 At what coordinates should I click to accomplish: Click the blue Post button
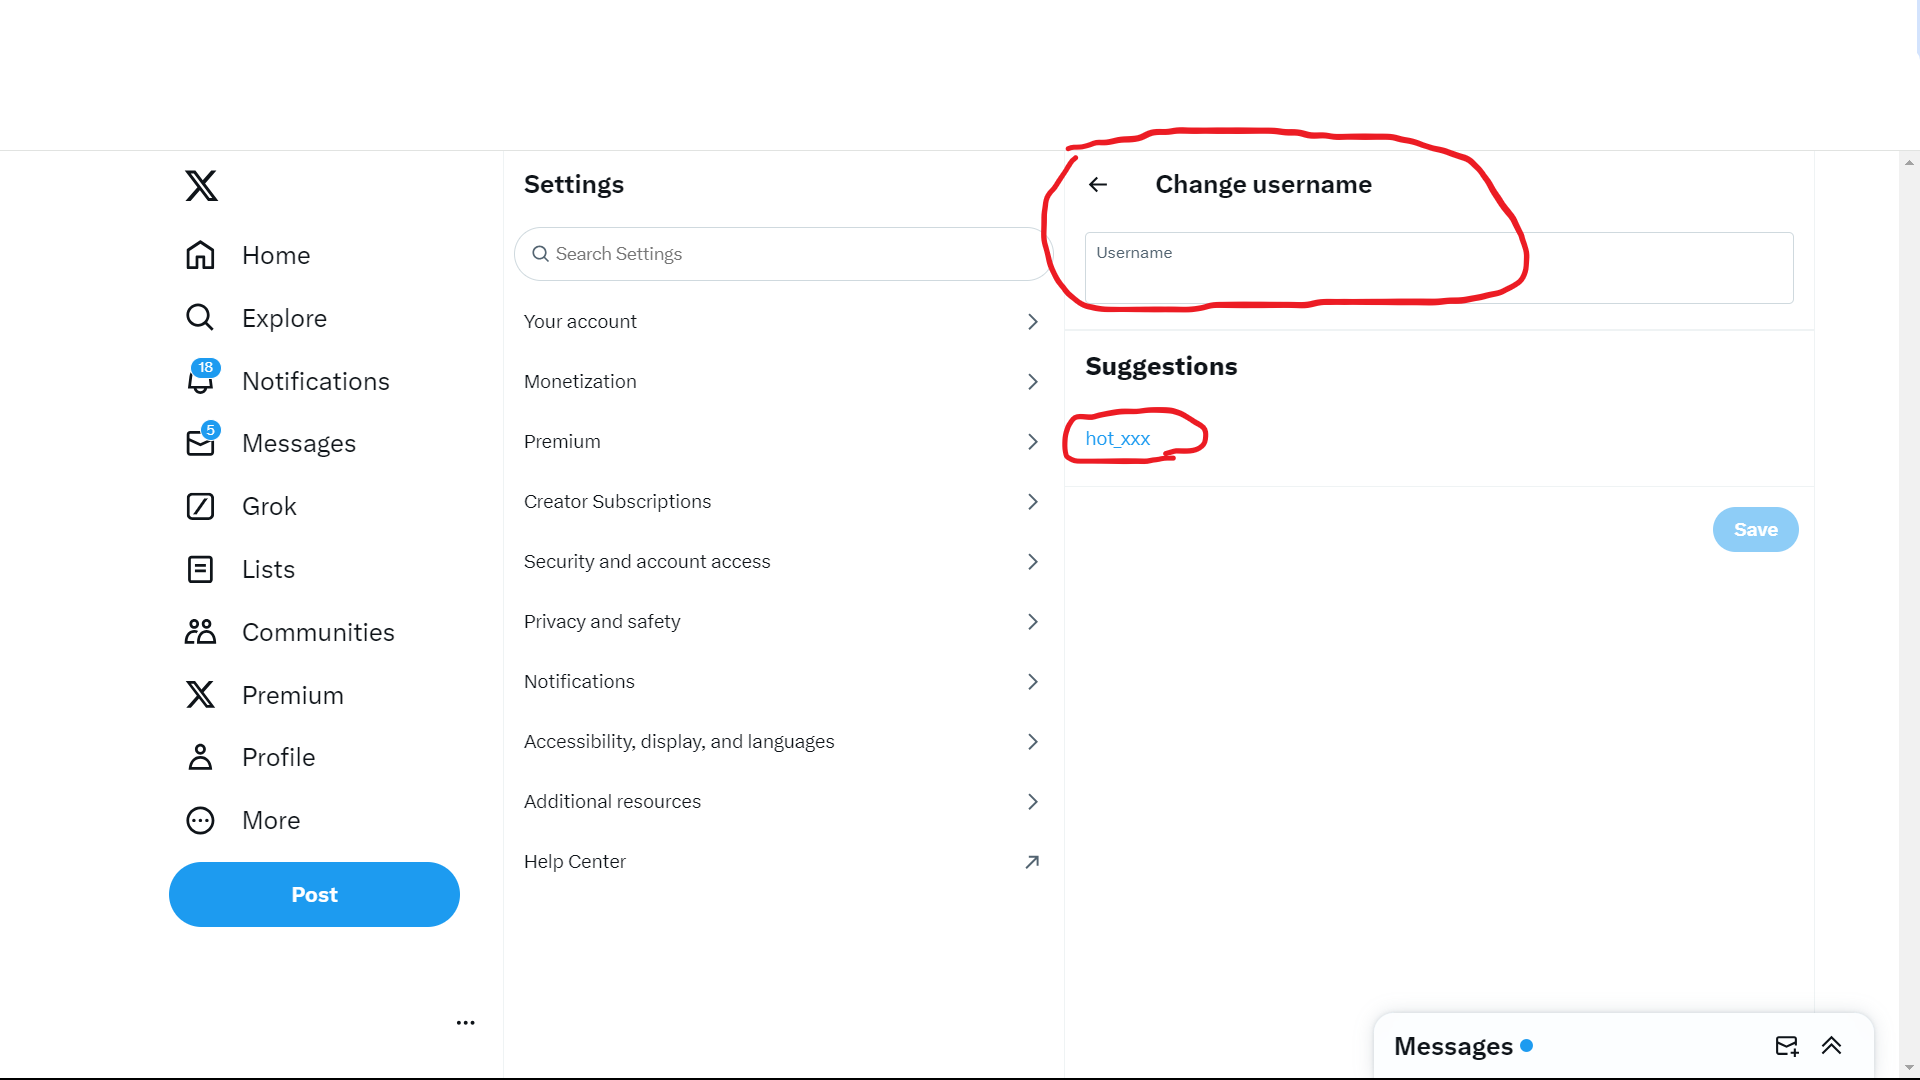(x=314, y=894)
